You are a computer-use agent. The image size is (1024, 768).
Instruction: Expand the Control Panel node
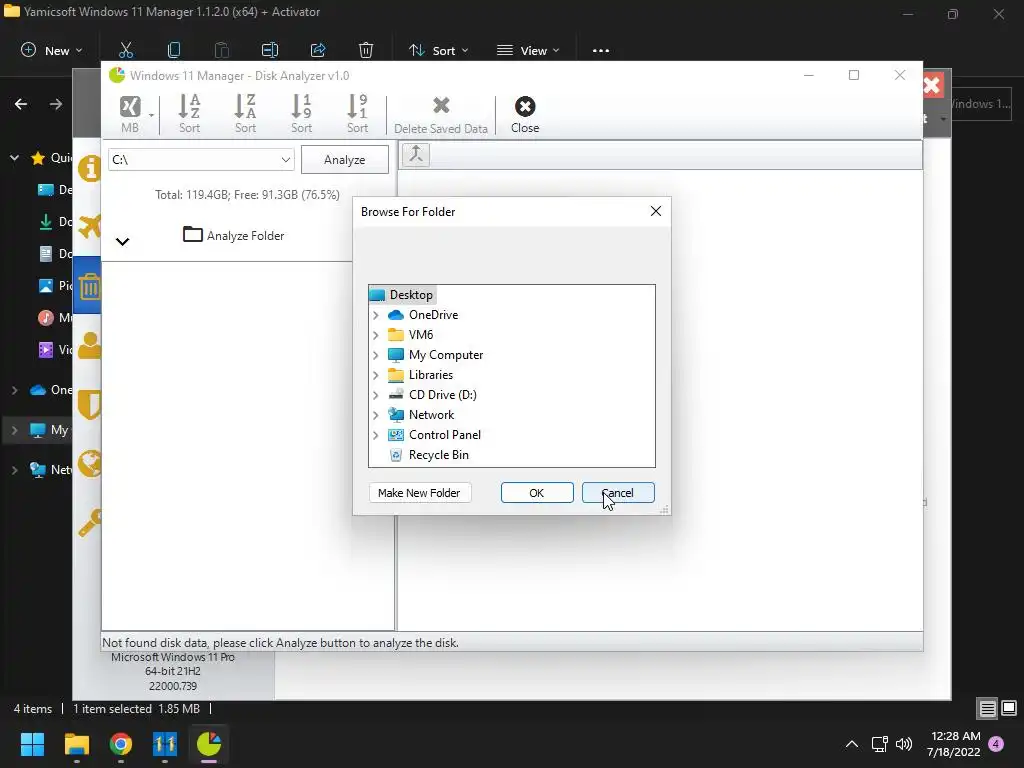(376, 435)
